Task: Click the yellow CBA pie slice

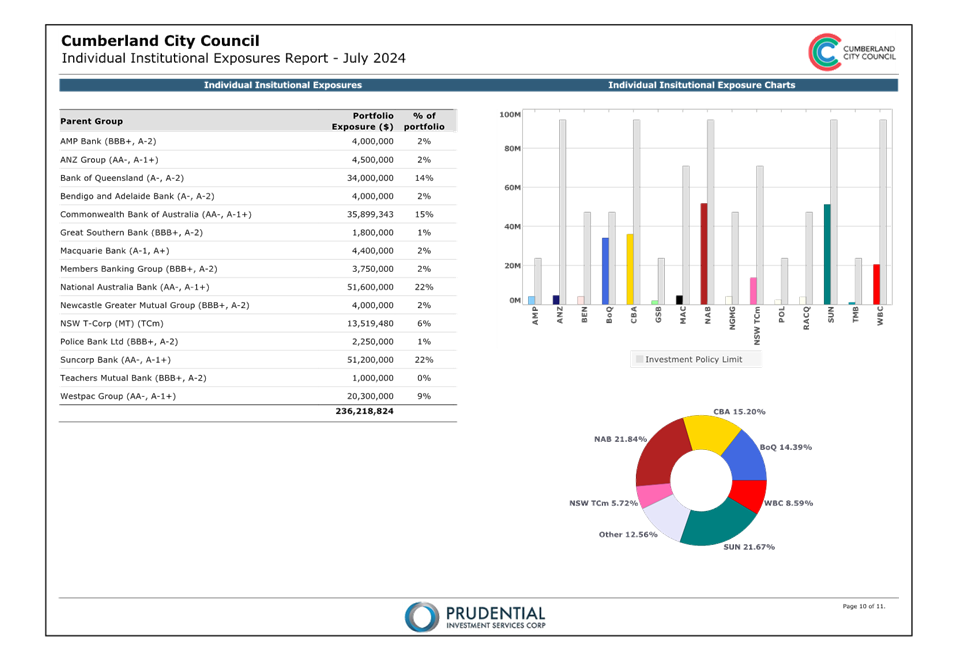Action: click(x=712, y=433)
